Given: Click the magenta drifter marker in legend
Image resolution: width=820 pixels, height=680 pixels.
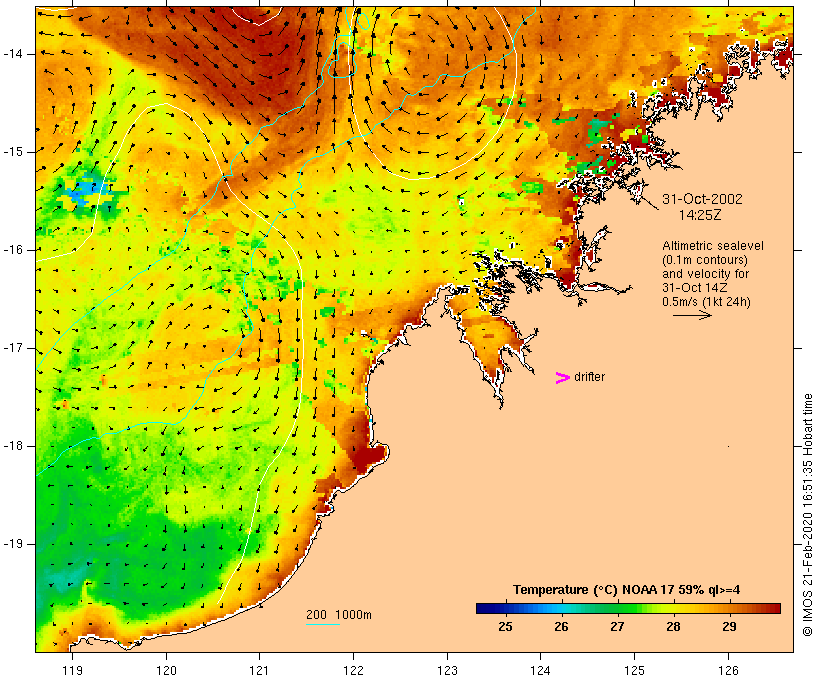Looking at the screenshot, I should 562,378.
